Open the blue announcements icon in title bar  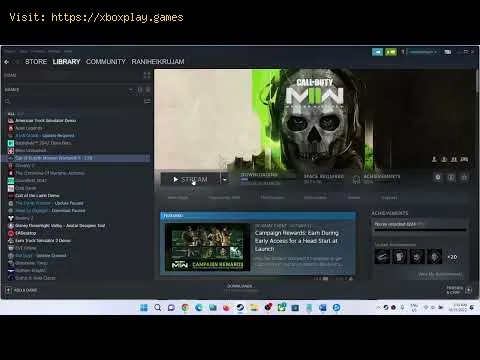tap(377, 52)
